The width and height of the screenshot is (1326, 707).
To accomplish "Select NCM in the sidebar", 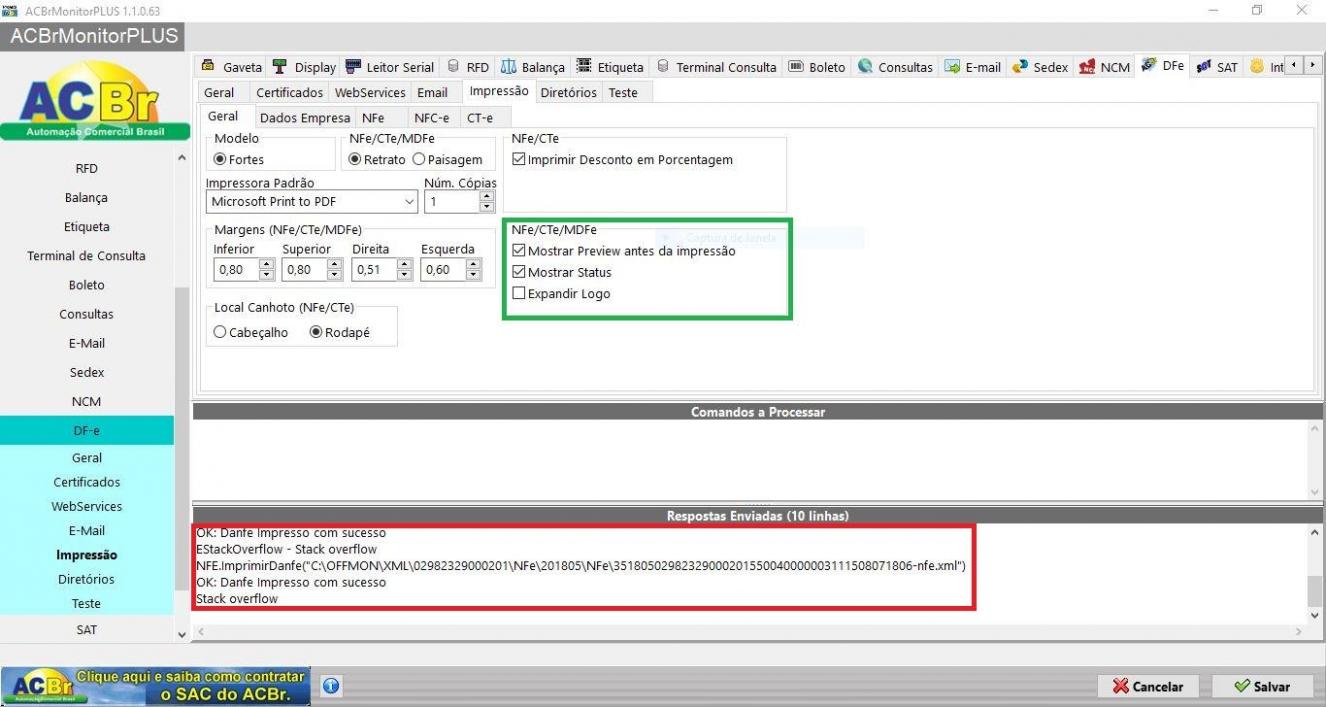I will click(87, 401).
